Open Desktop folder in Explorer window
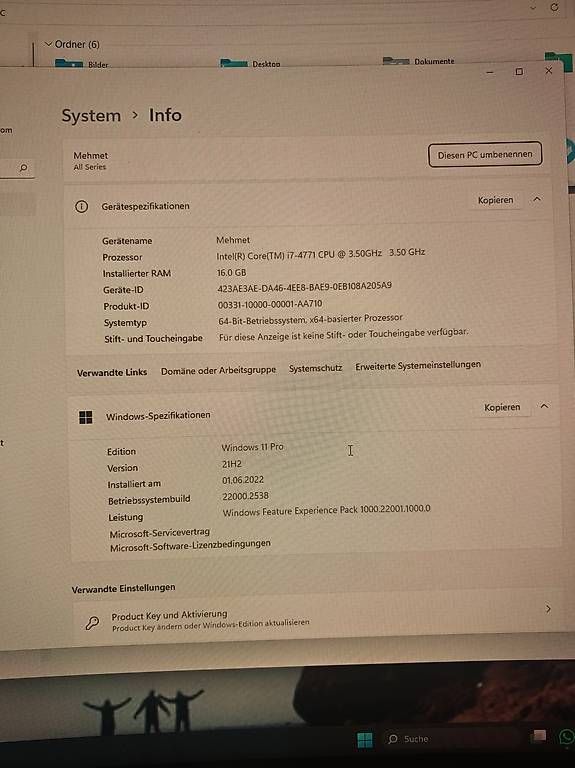 (x=250, y=63)
